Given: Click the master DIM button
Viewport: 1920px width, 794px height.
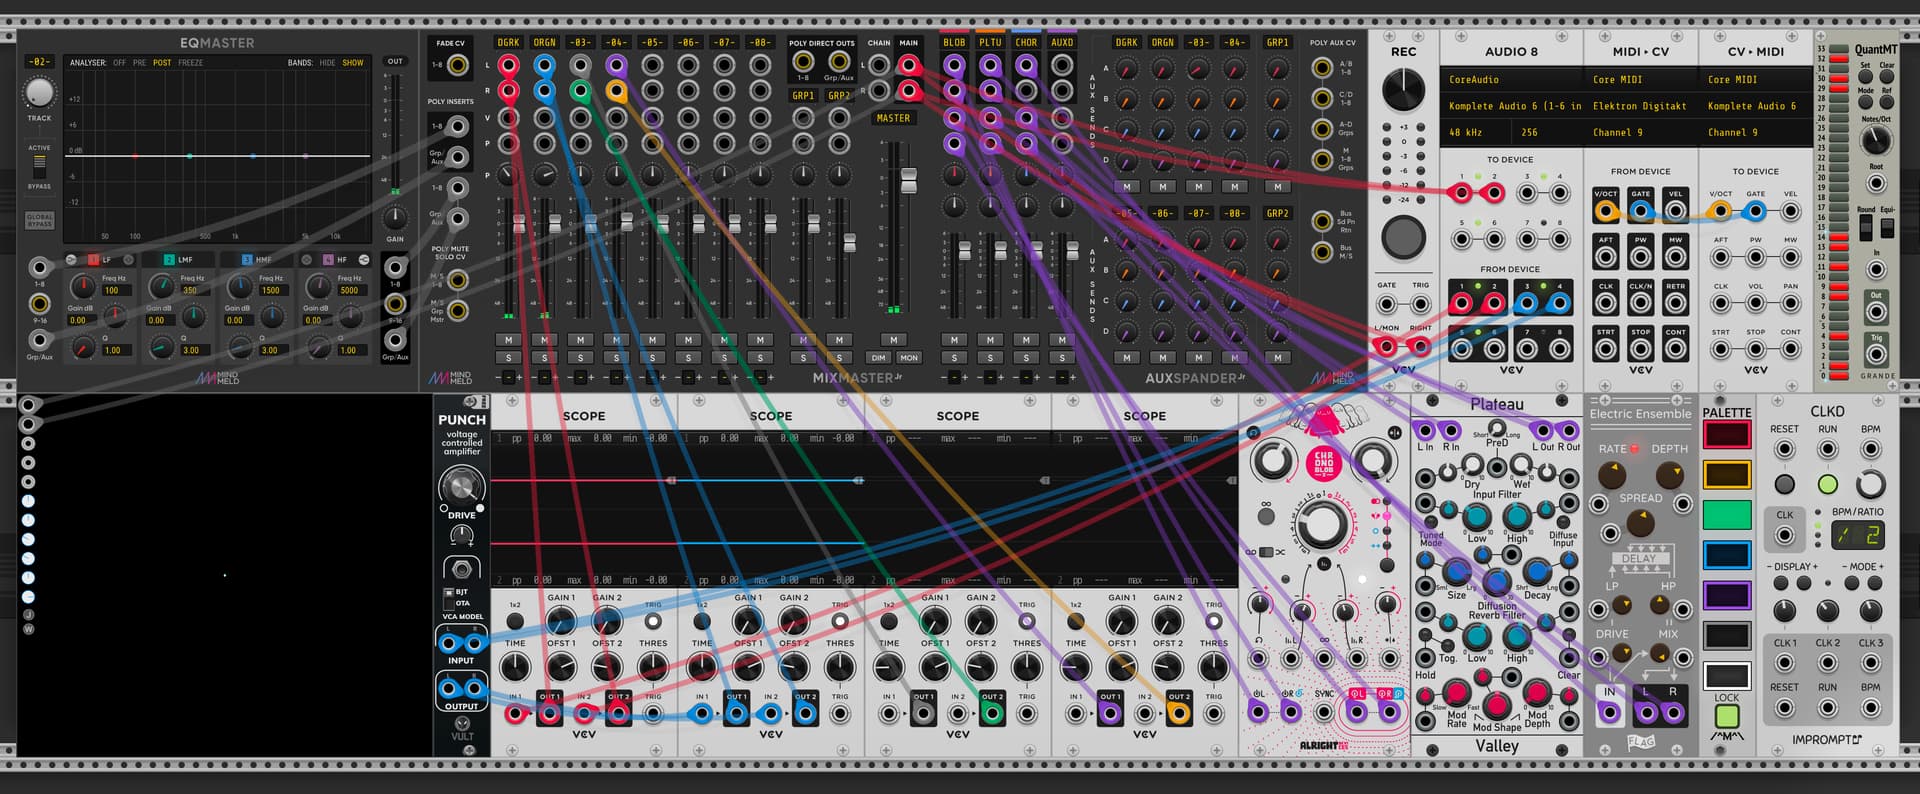Looking at the screenshot, I should 878,358.
